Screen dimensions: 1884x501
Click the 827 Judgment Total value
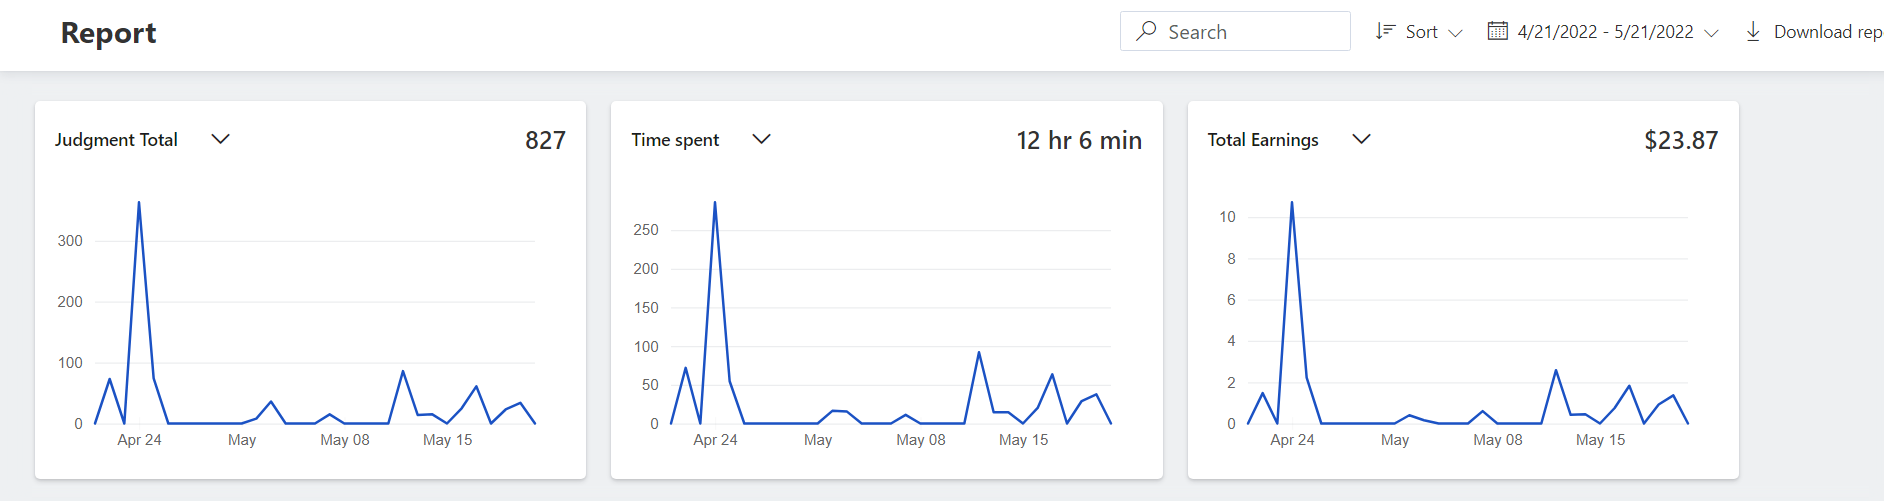coord(545,141)
